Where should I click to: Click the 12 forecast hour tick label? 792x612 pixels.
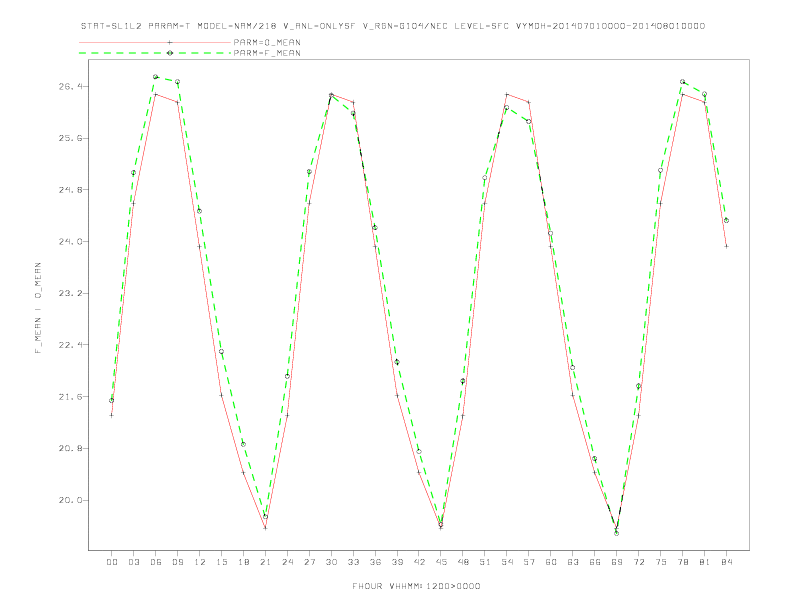[200, 562]
